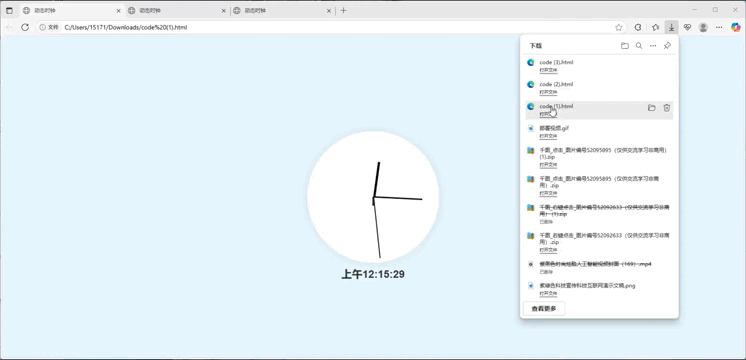Open the Copilot icon

(x=736, y=28)
